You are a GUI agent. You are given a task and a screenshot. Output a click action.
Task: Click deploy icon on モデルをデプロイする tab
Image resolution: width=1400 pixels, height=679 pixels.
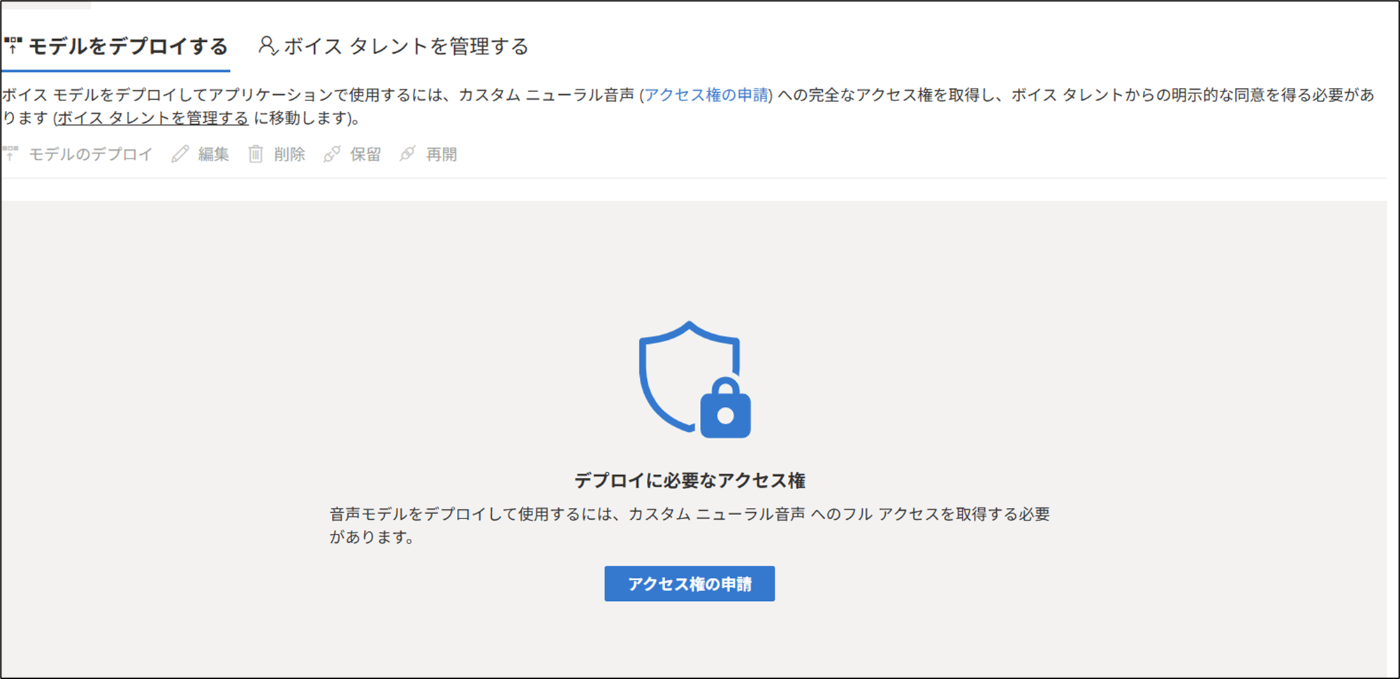point(13,46)
